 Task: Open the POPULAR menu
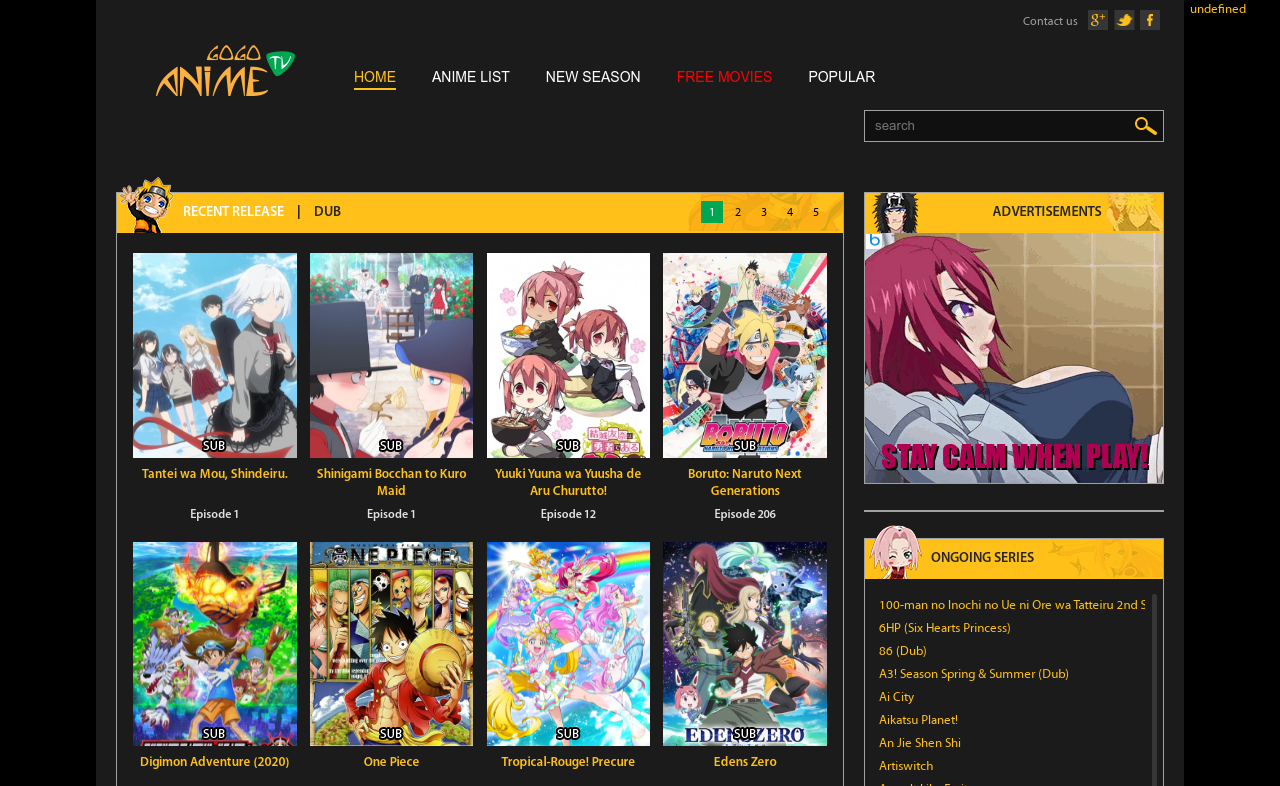(842, 77)
